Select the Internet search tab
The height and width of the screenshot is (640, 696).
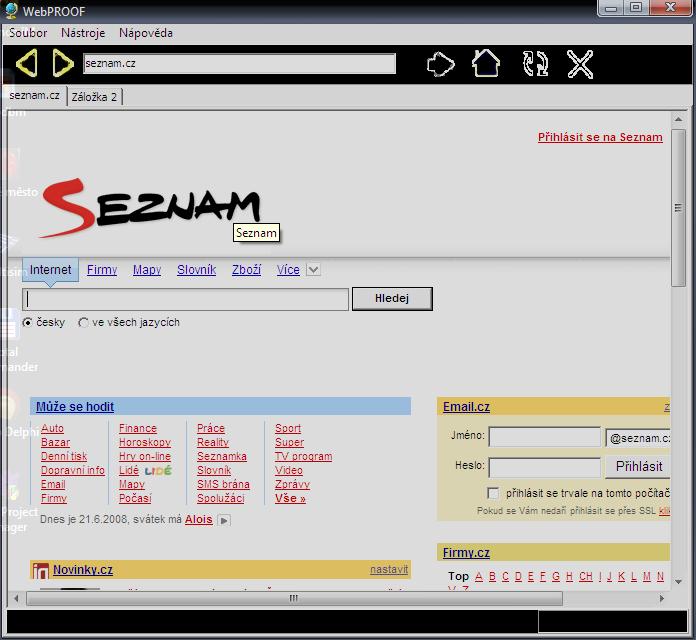(51, 269)
